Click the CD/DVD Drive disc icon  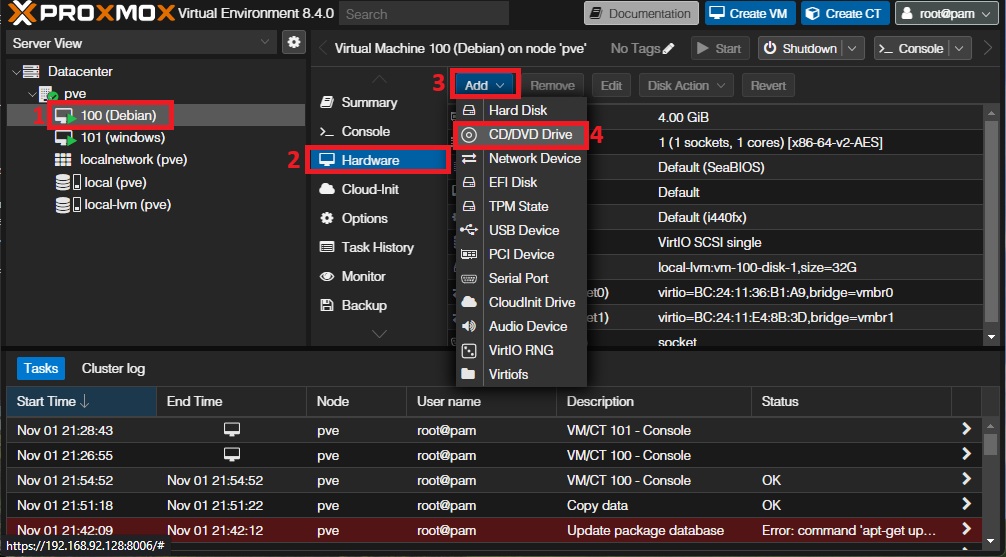click(469, 135)
